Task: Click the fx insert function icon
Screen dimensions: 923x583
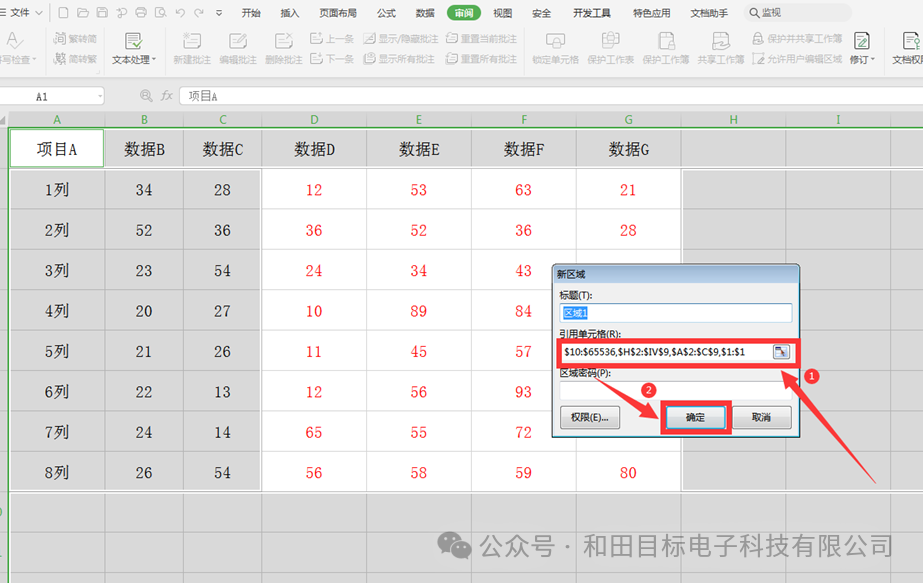Action: coord(167,95)
